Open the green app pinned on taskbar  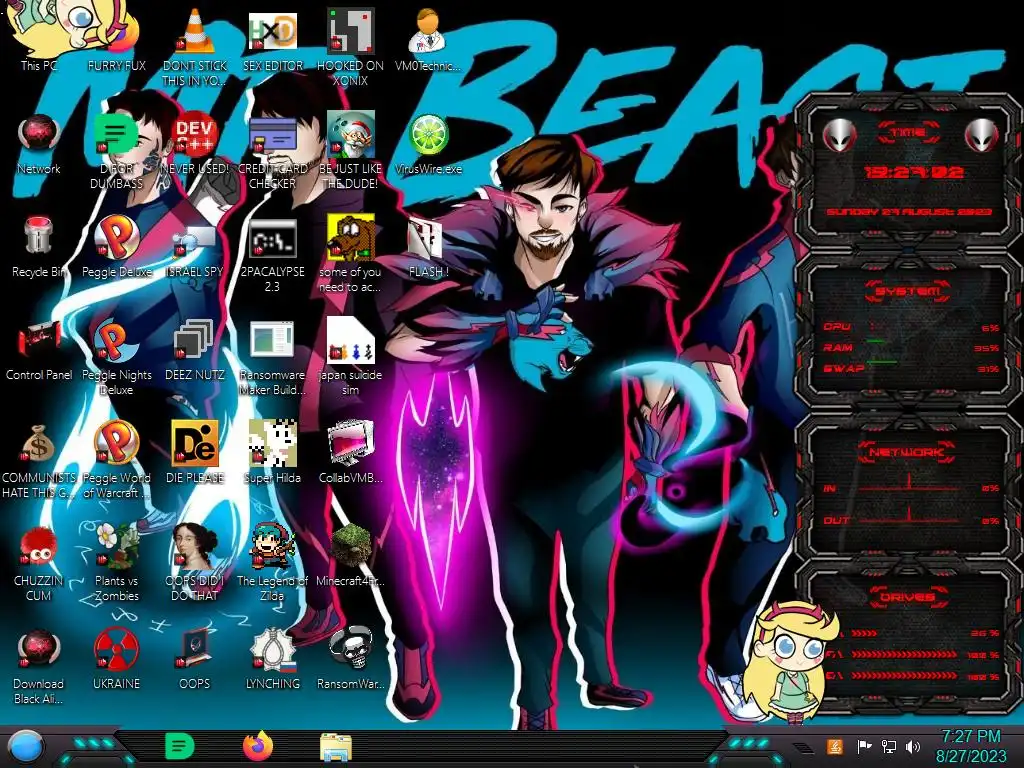(180, 746)
